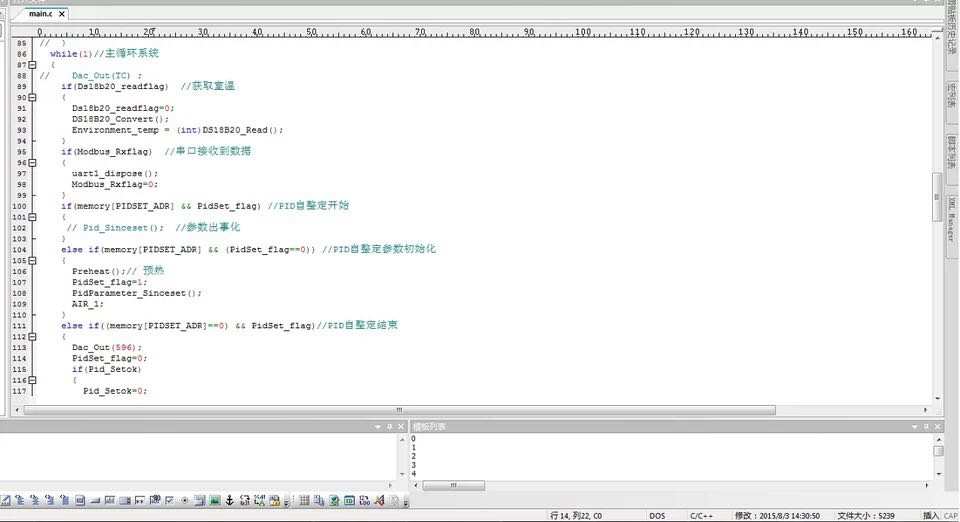Open the dropdown arrow on the template list panel header
960x522 pixels.
pos(914,427)
